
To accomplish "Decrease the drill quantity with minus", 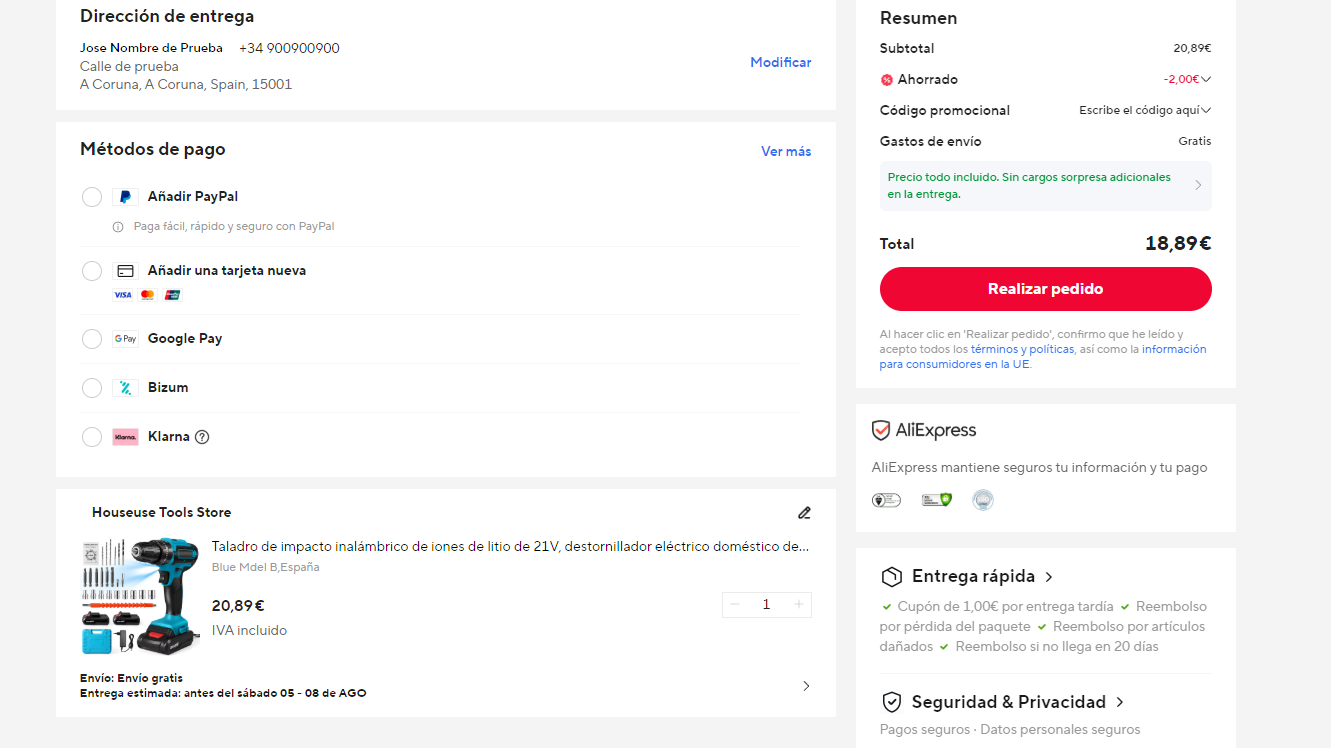I will coord(735,604).
